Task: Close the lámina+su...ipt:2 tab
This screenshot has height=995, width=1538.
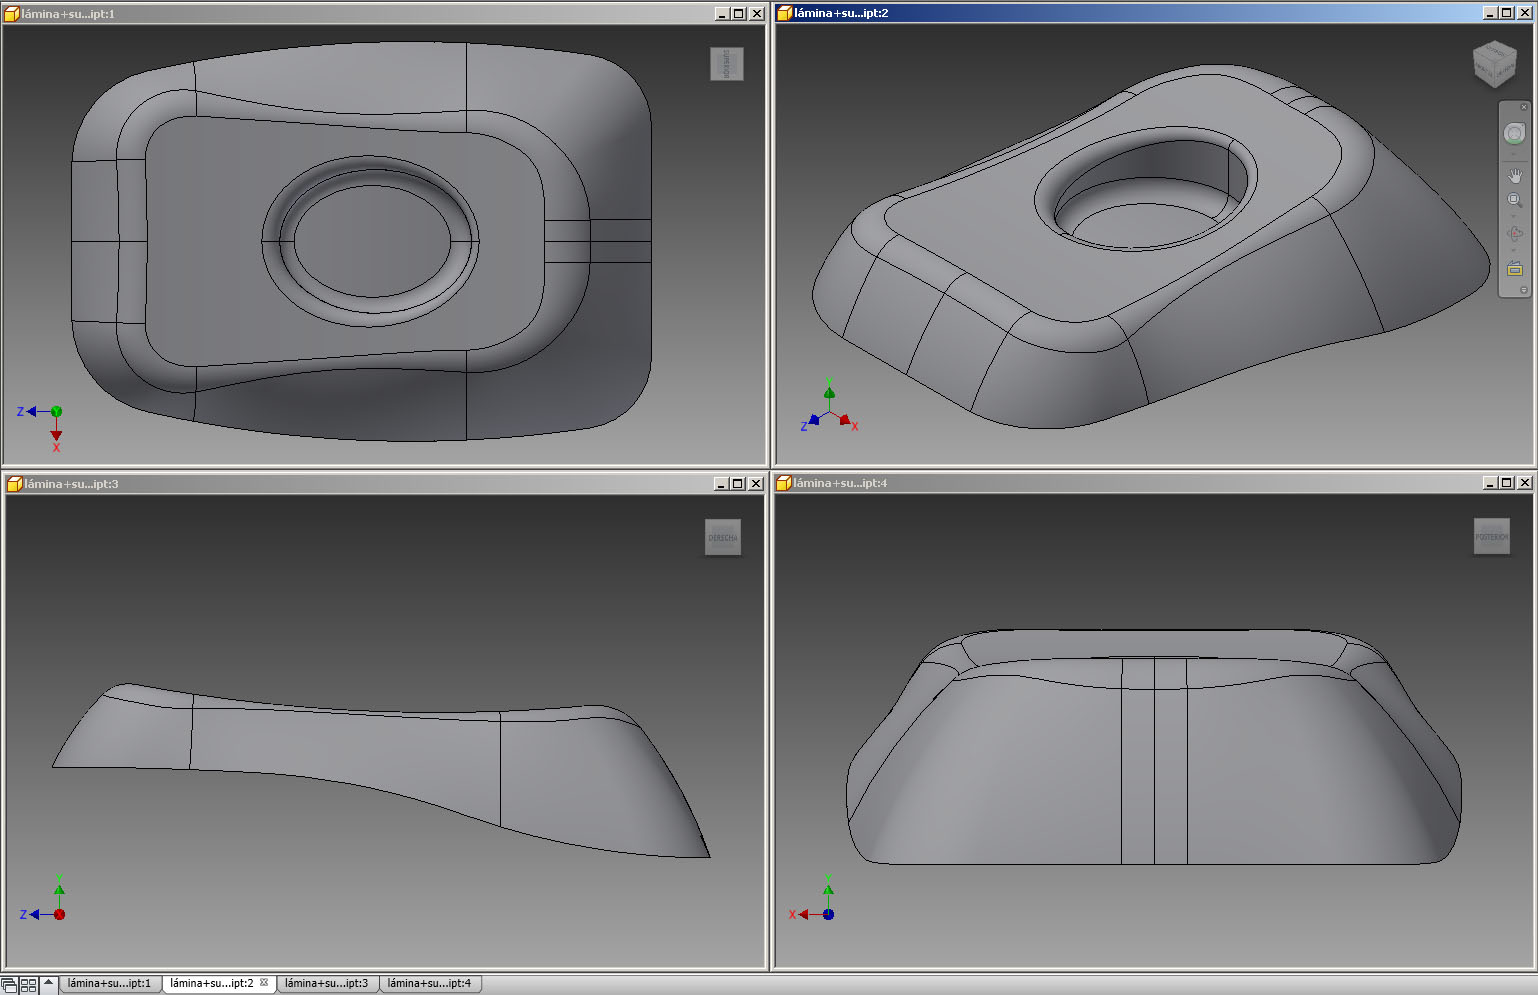Action: pyautogui.click(x=264, y=983)
